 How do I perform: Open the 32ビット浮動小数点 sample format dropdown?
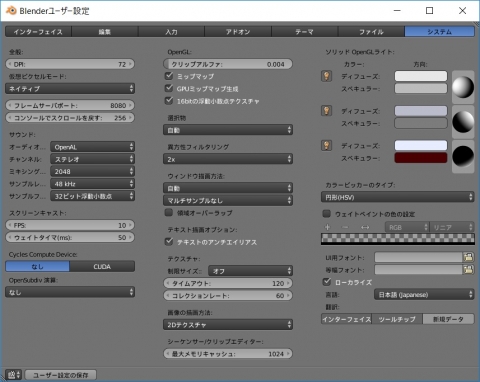coord(93,196)
